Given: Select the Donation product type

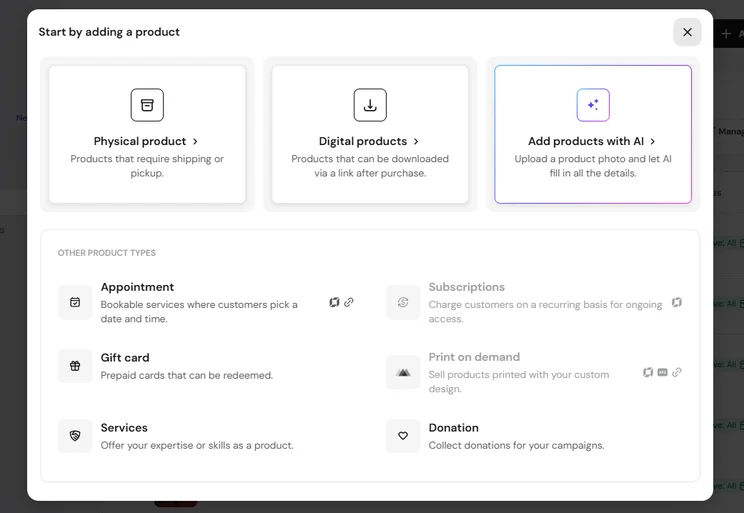Looking at the screenshot, I should coord(534,436).
